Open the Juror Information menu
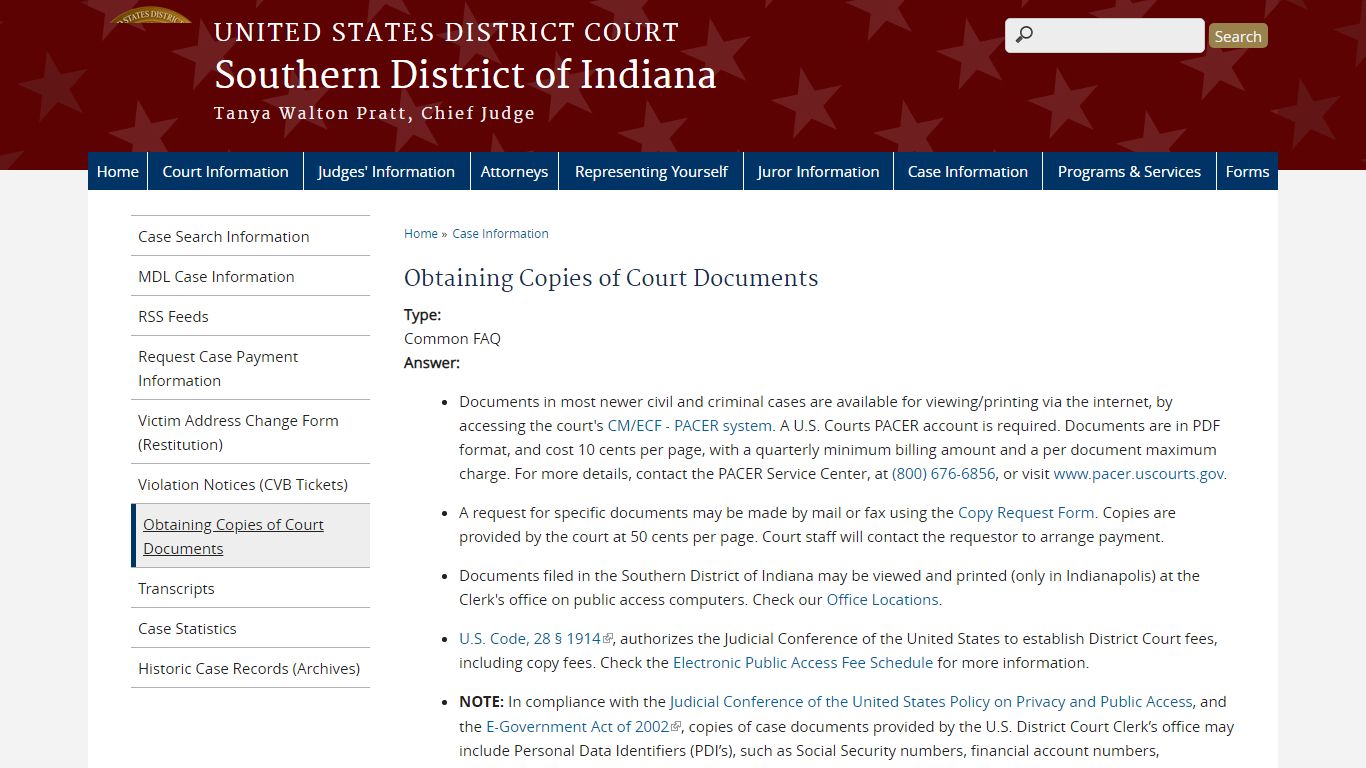Image resolution: width=1366 pixels, height=768 pixels. pos(818,171)
